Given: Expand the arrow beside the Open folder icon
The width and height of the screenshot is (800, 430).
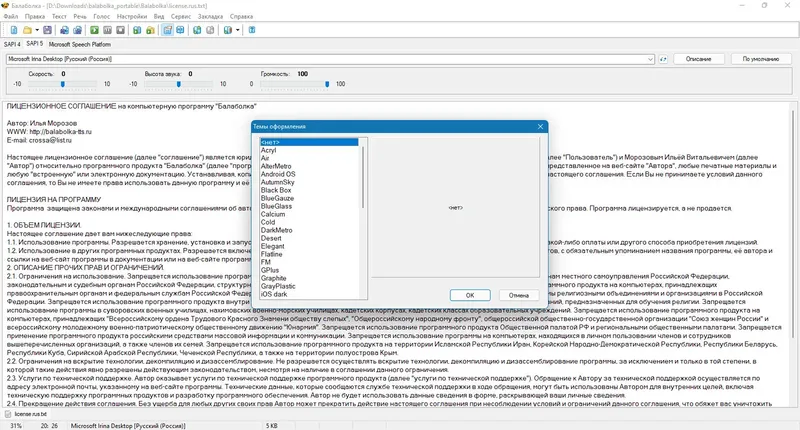Looking at the screenshot, I should [x=37, y=30].
